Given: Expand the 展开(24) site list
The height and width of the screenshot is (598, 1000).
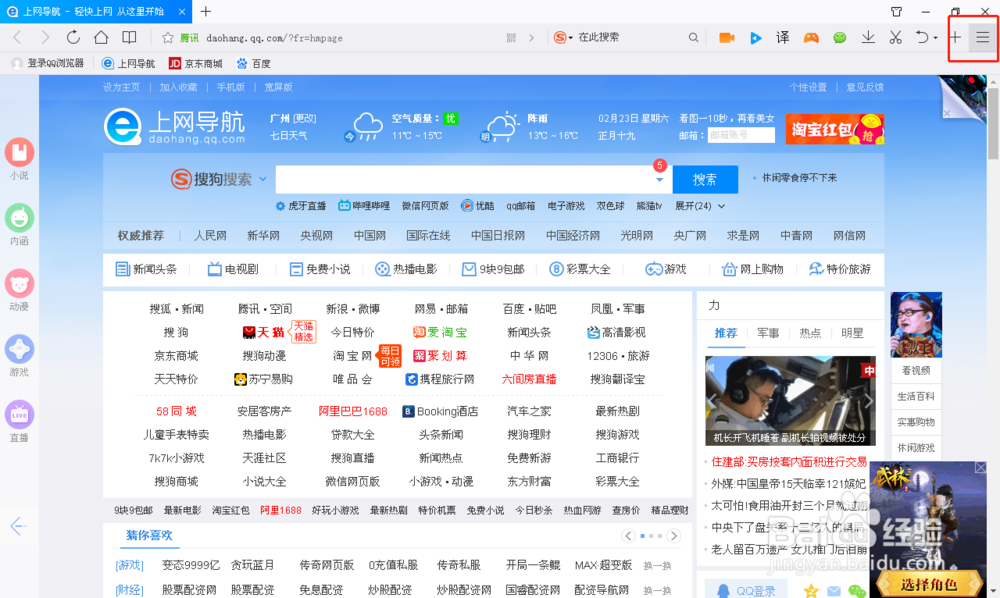Looking at the screenshot, I should tap(700, 206).
